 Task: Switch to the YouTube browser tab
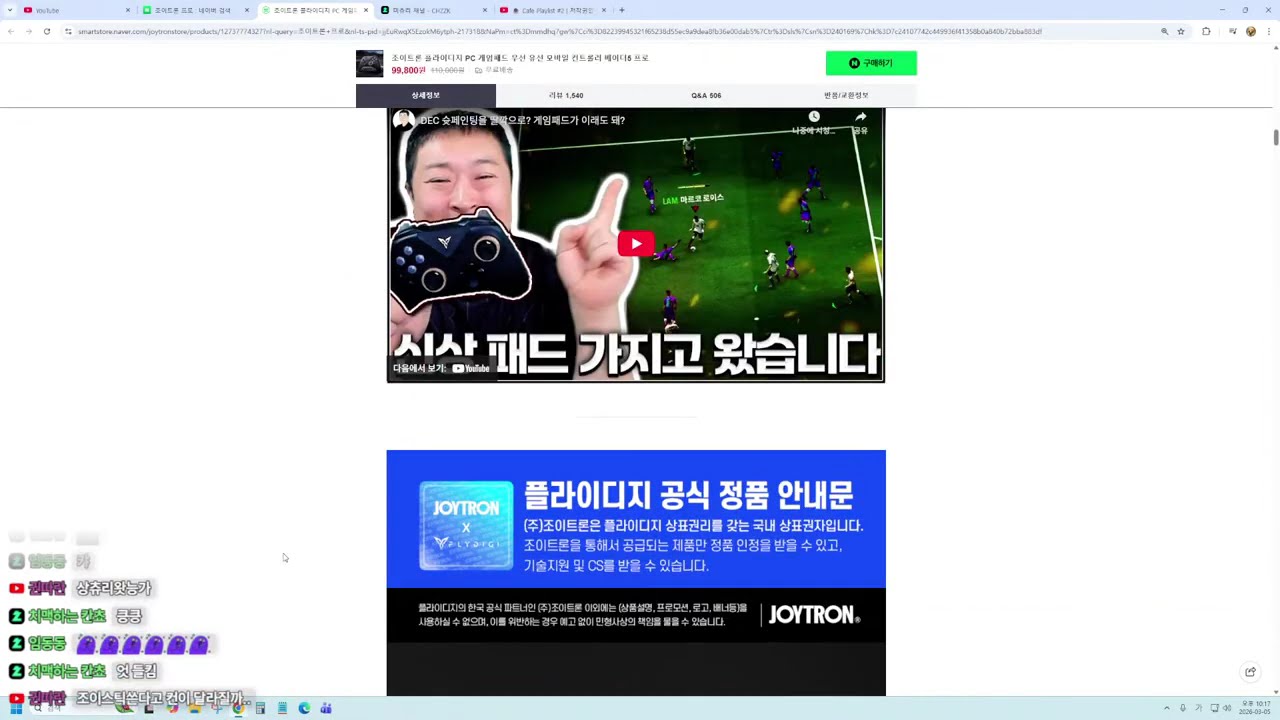click(x=75, y=10)
